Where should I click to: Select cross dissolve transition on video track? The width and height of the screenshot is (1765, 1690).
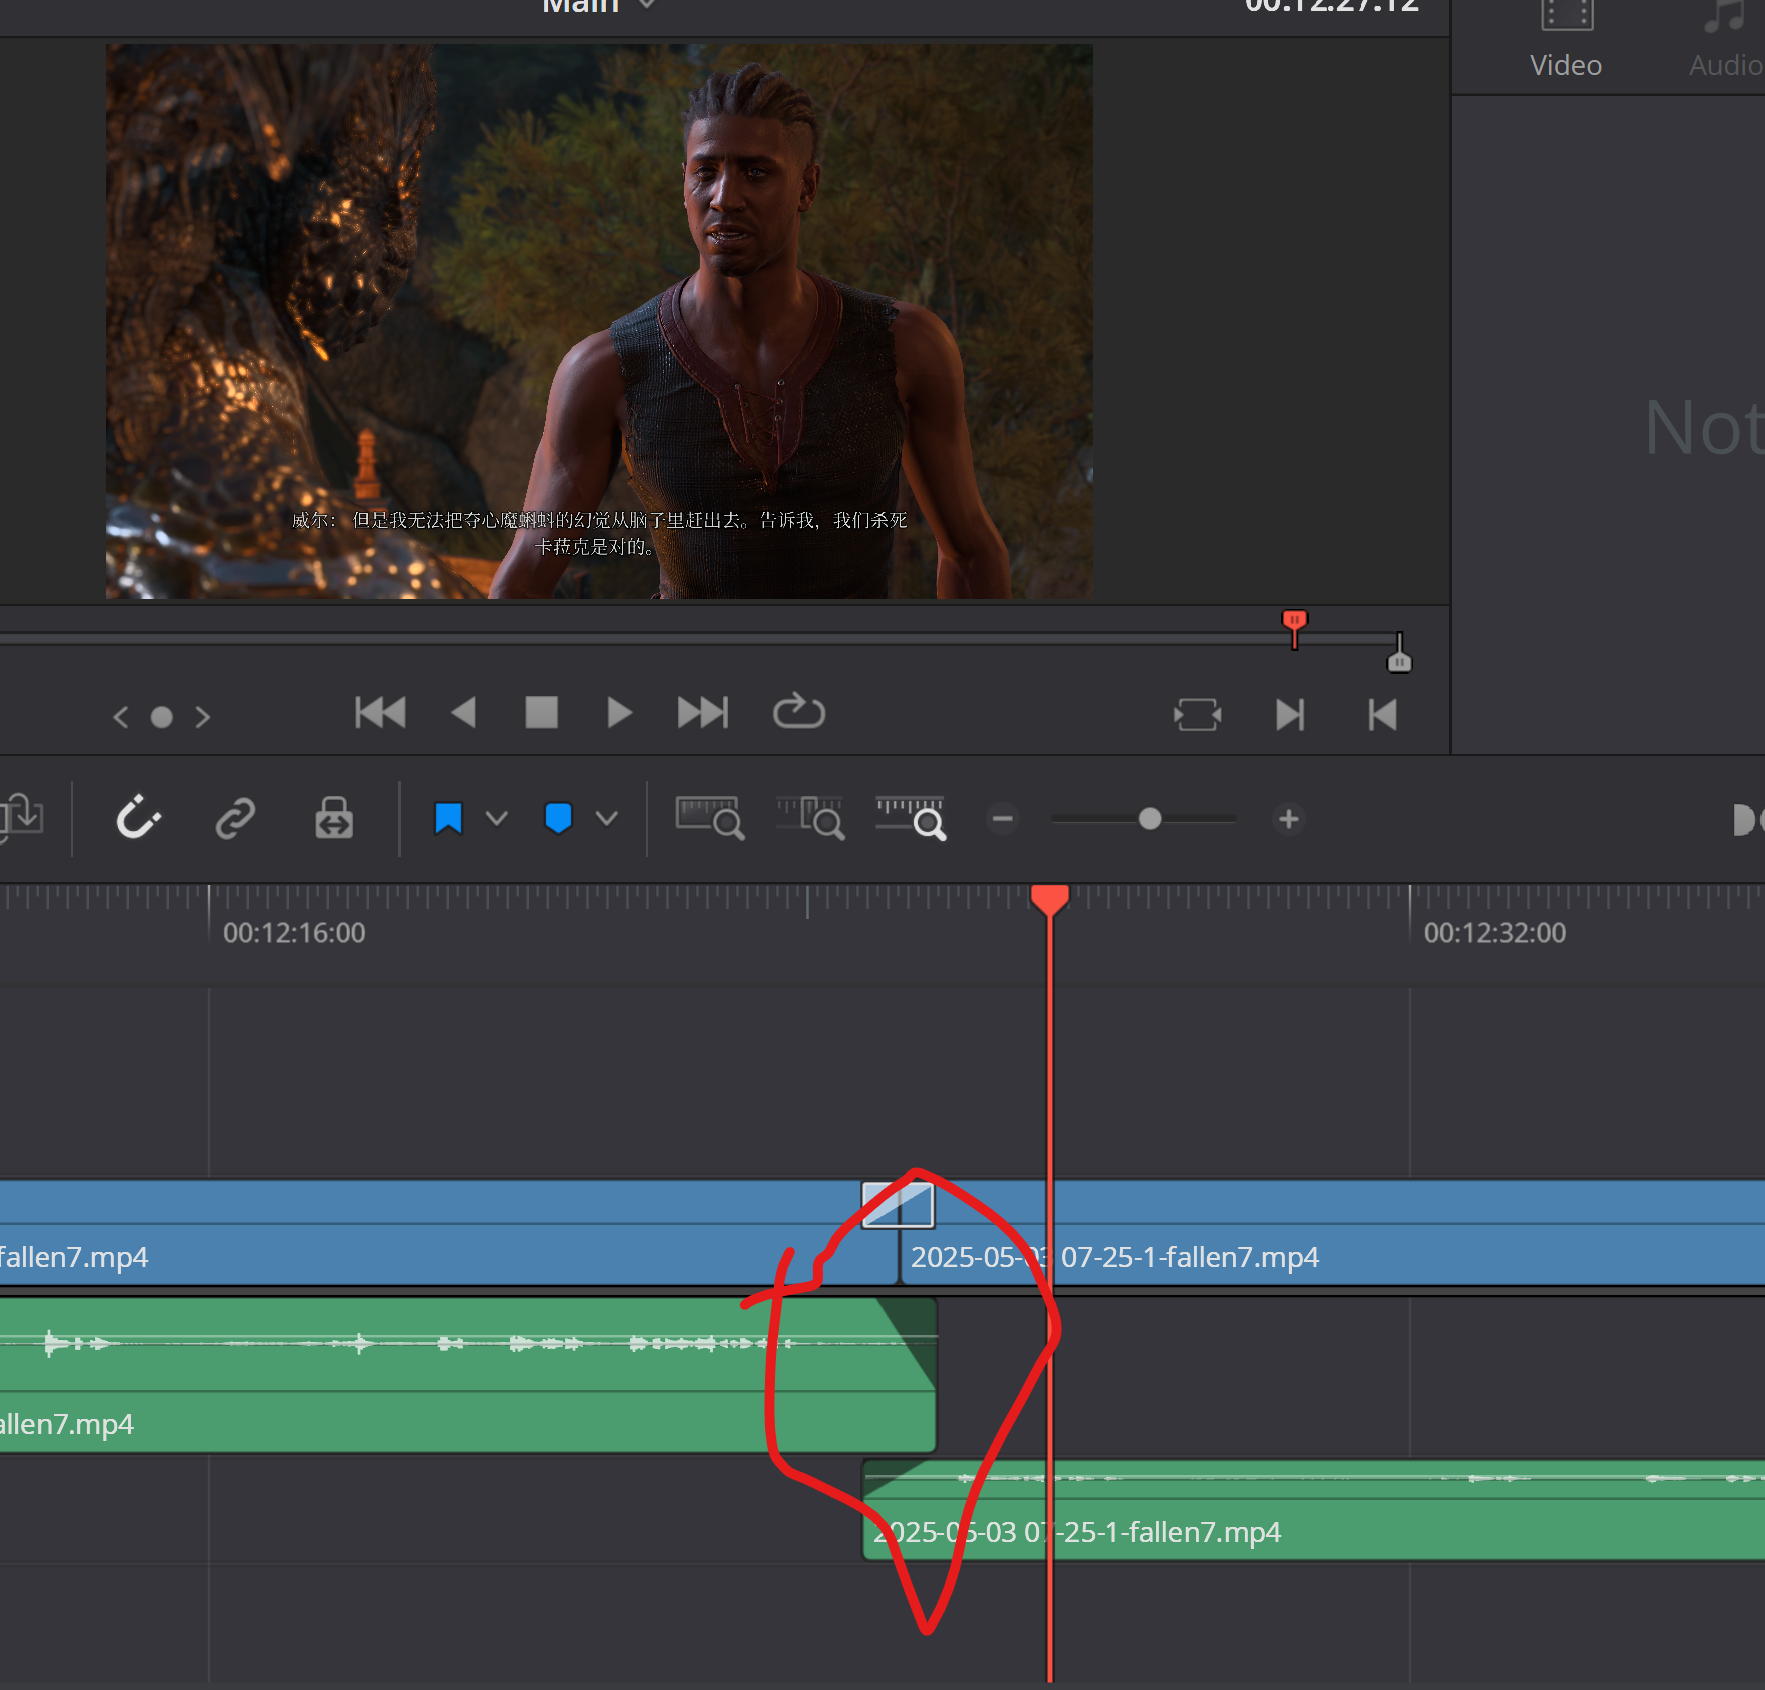[898, 1205]
